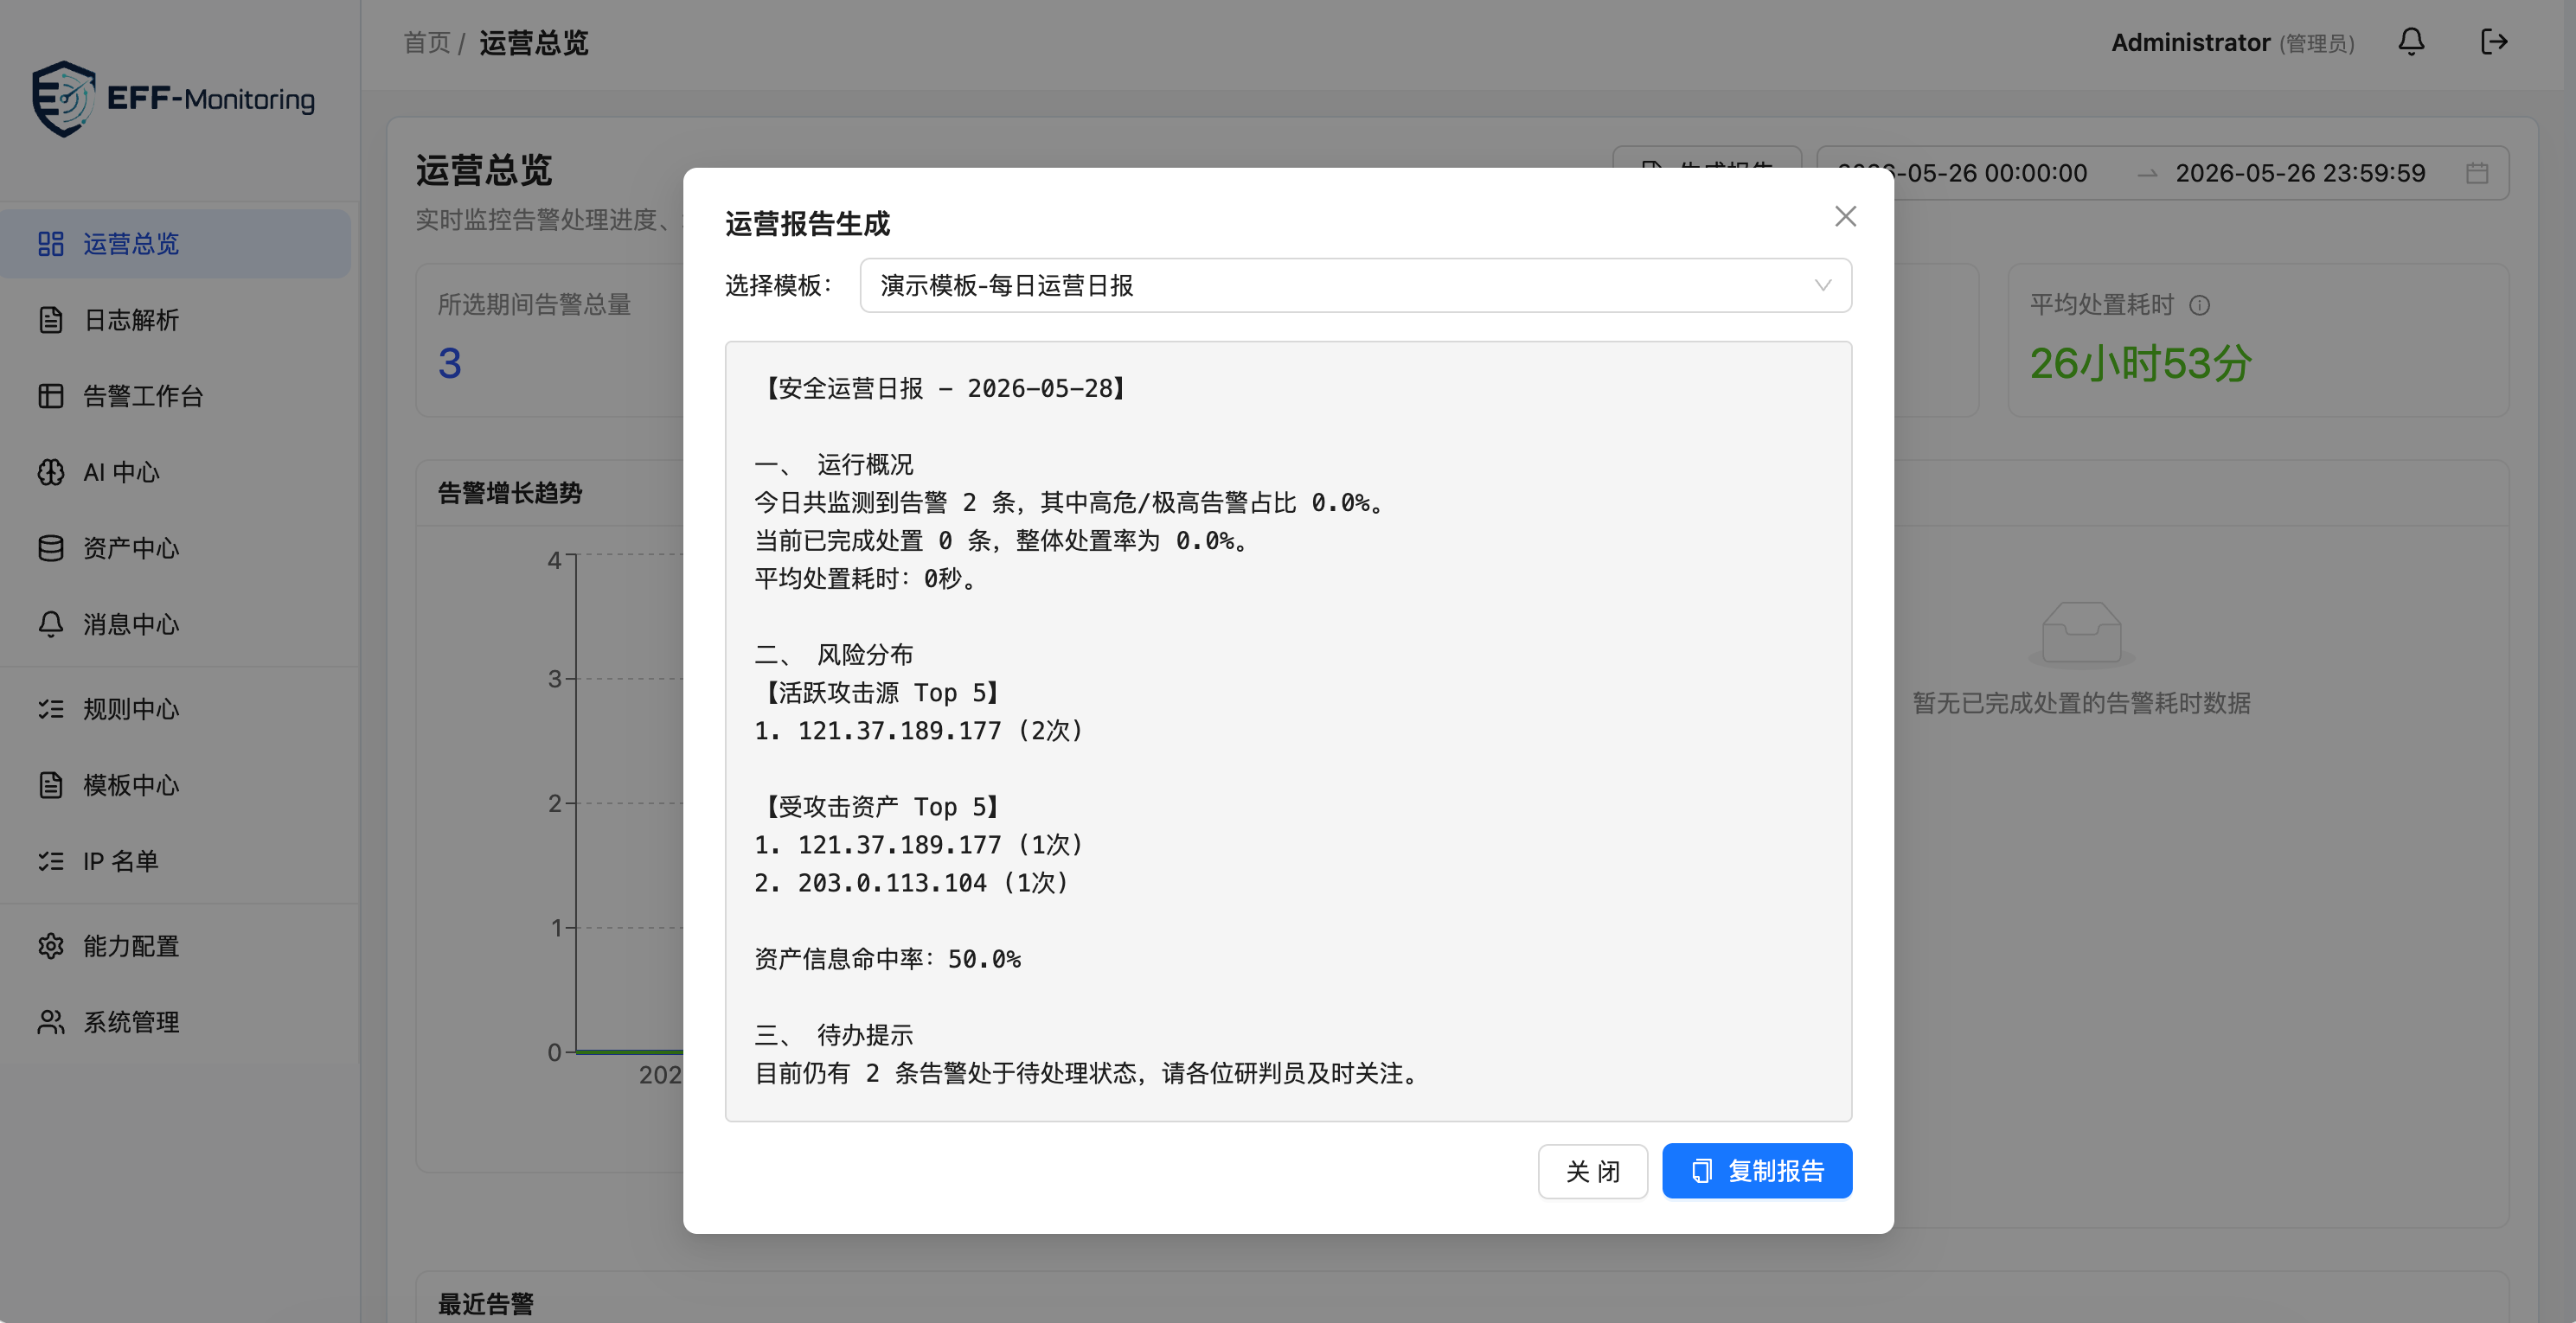Click the 复制报告 button
The width and height of the screenshot is (2576, 1323).
coord(1757,1171)
